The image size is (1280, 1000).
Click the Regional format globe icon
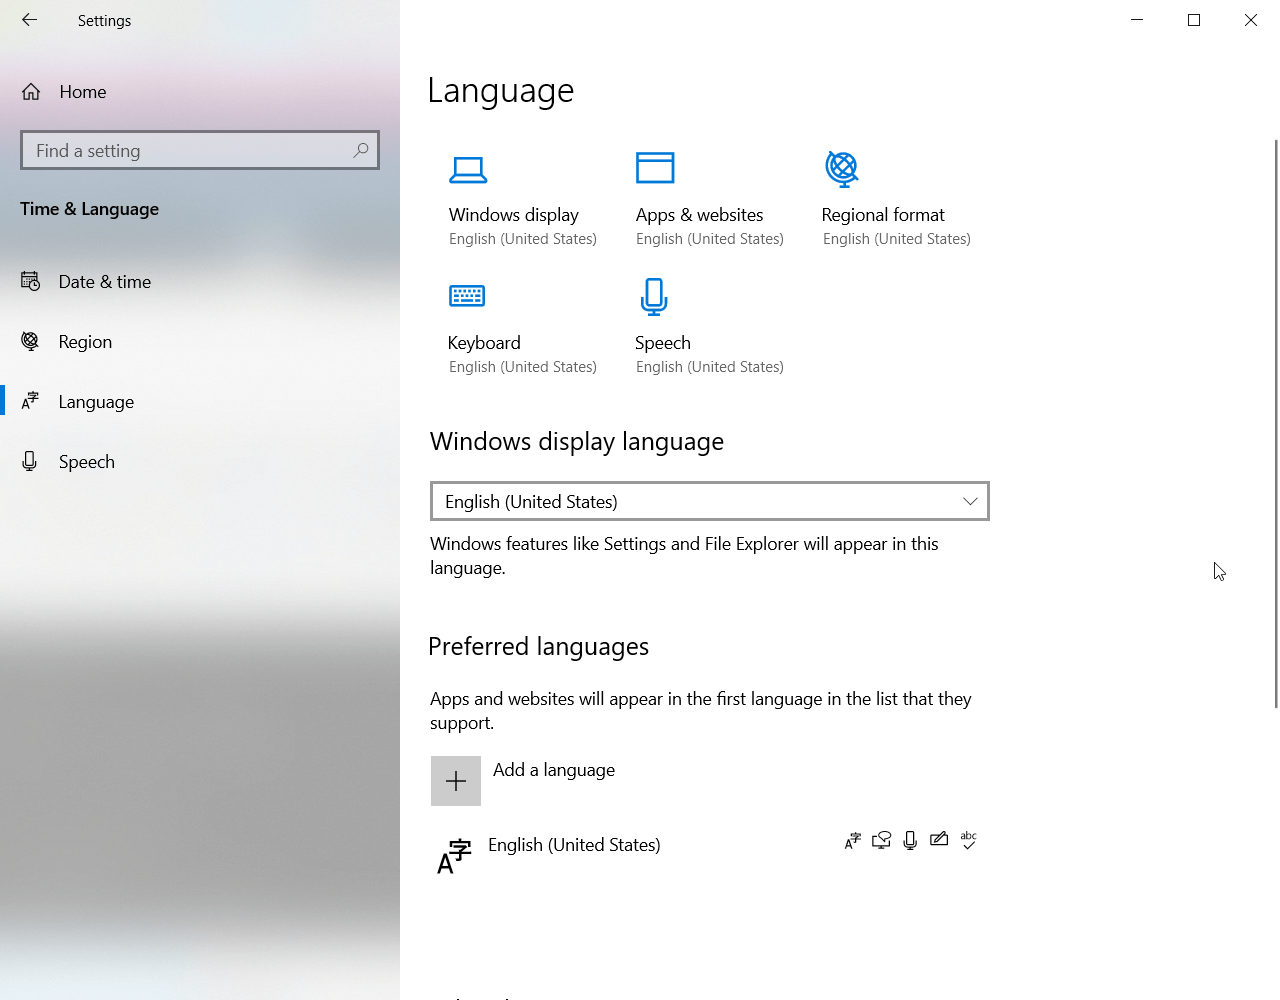pyautogui.click(x=842, y=169)
